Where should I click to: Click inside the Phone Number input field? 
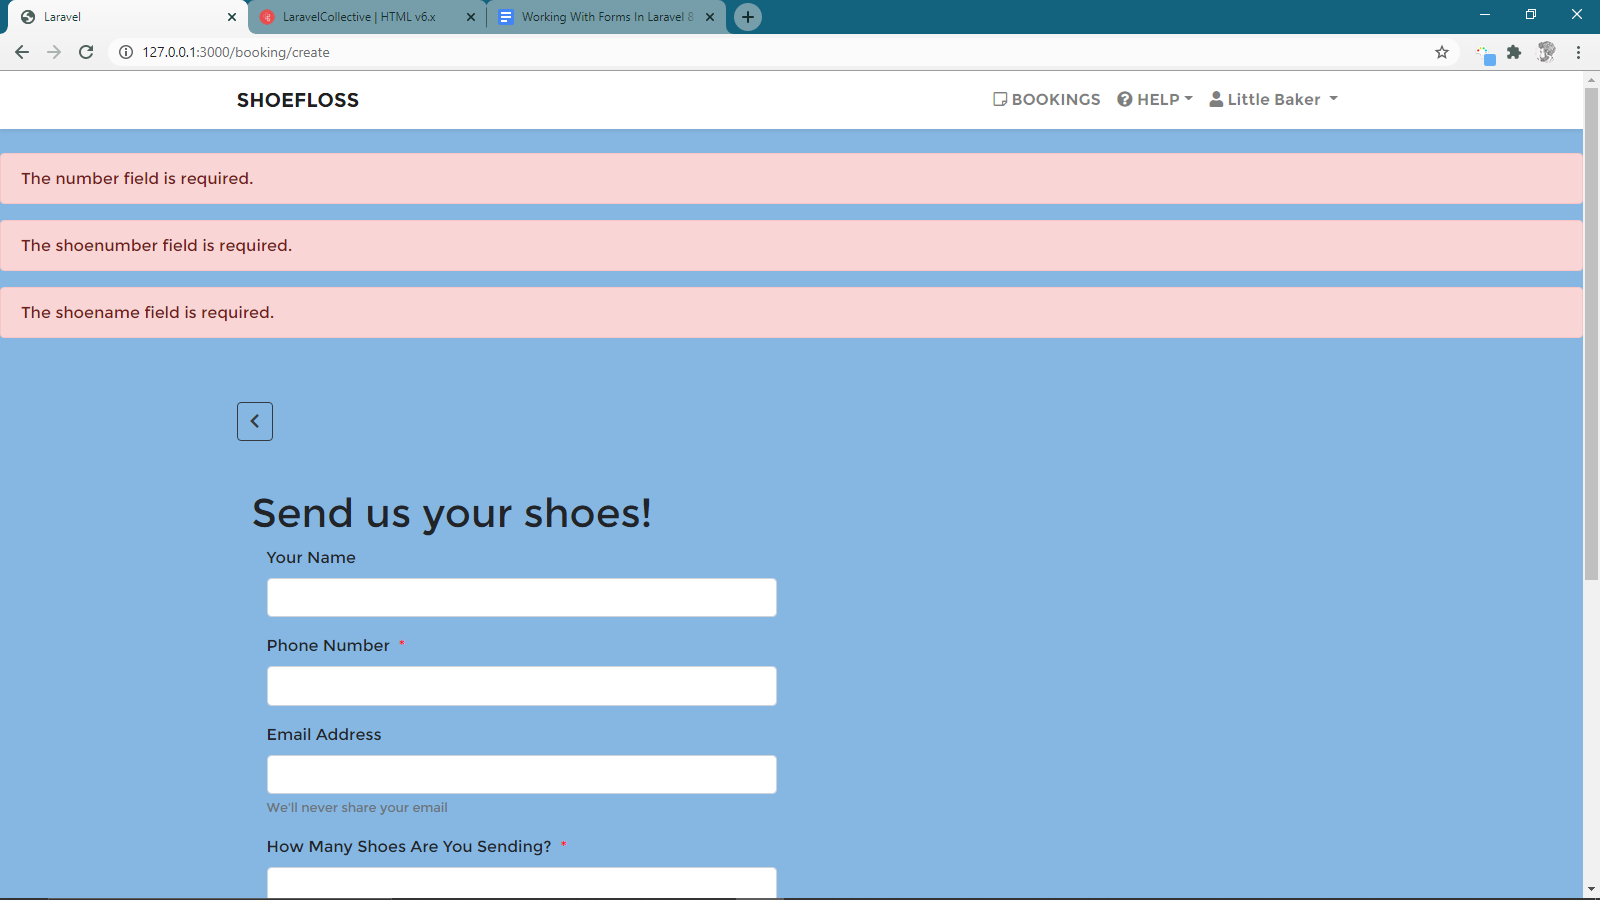(x=521, y=685)
